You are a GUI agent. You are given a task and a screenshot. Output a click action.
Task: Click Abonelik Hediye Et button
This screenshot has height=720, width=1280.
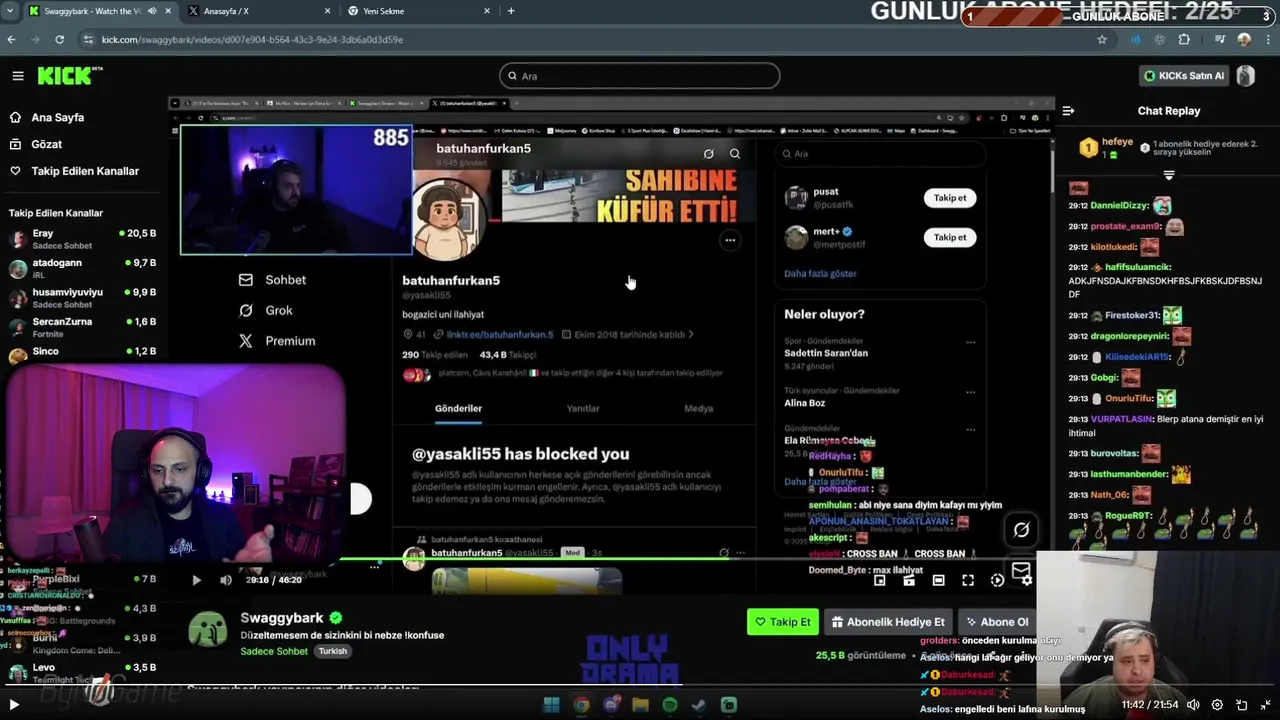coord(888,622)
